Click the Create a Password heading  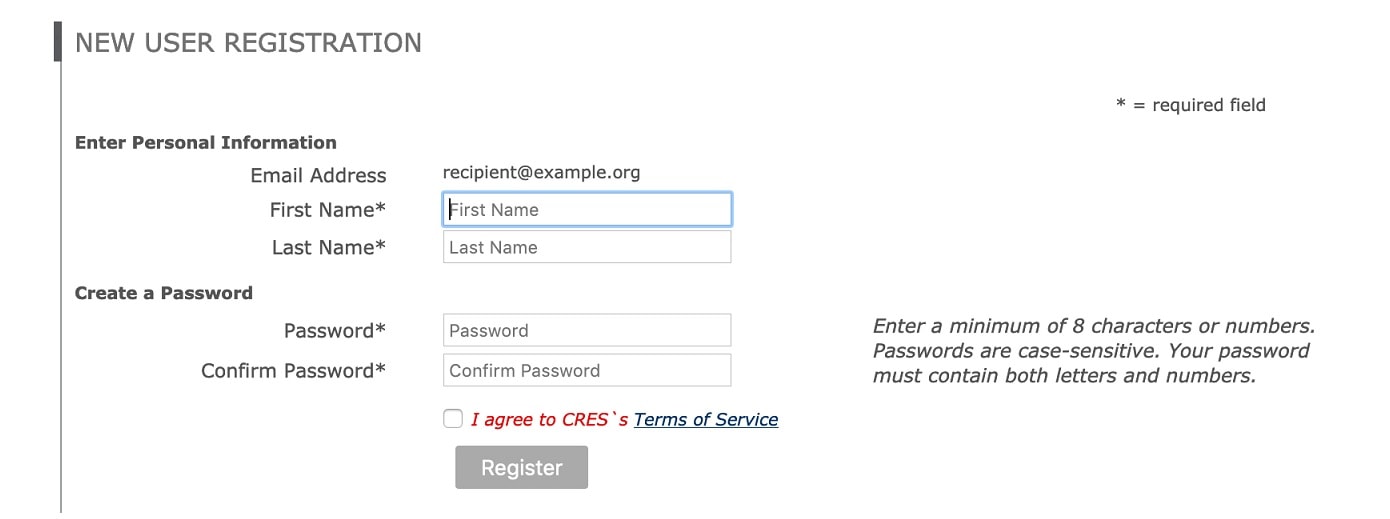click(x=163, y=293)
